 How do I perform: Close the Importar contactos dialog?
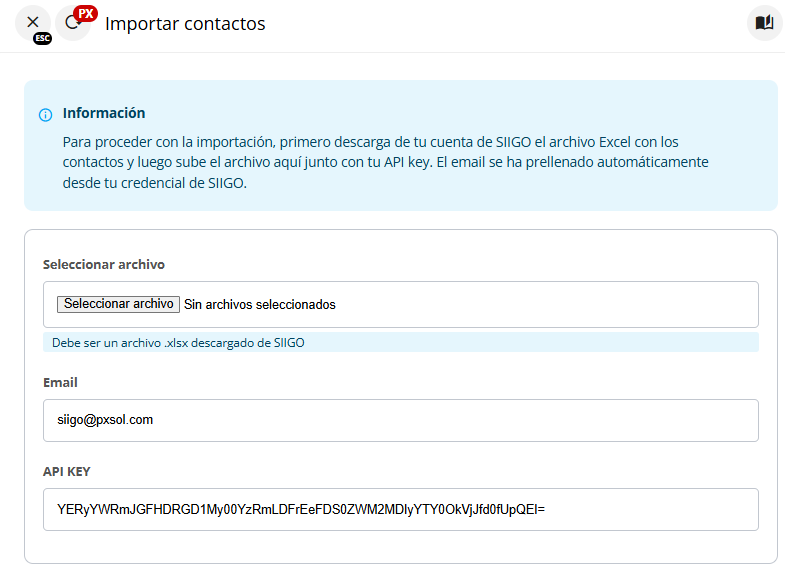click(x=33, y=21)
